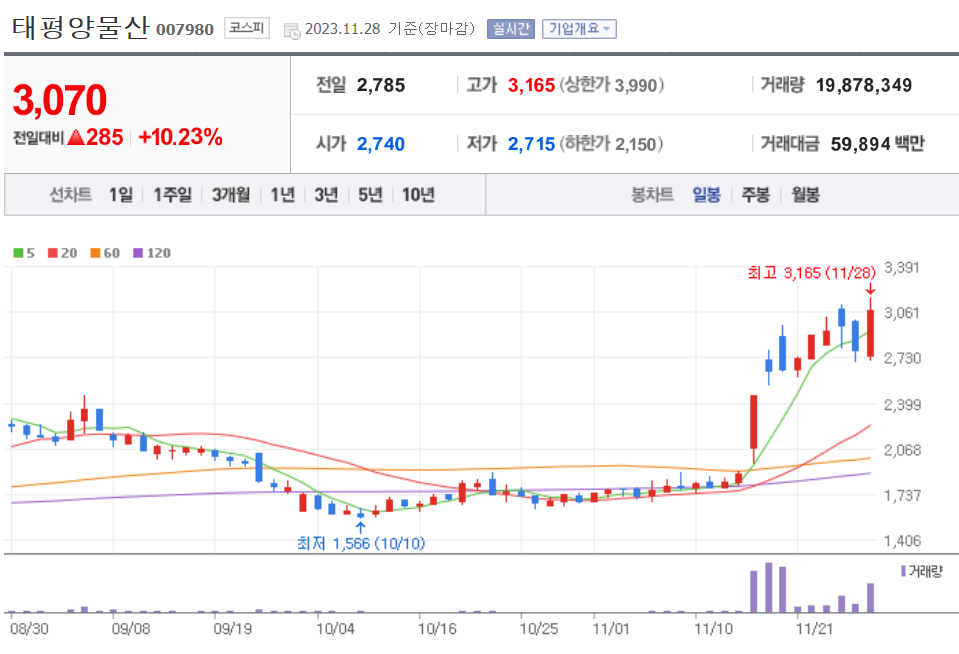Click the red 20-day moving average swatch
The height and width of the screenshot is (654, 959).
tap(53, 253)
